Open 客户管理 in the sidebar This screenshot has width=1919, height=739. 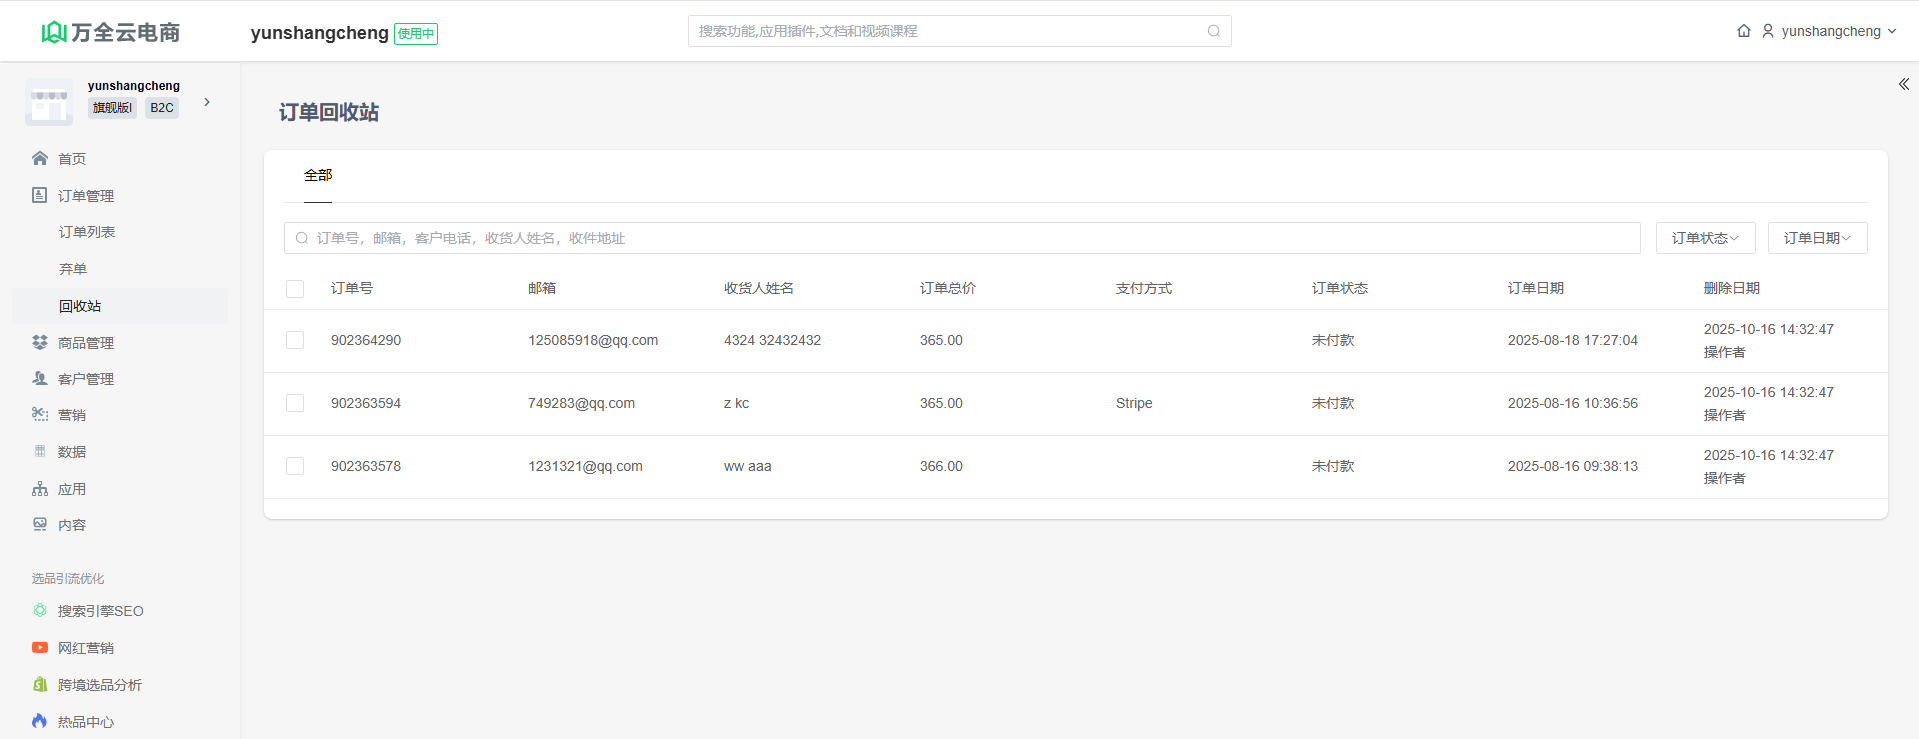pos(86,379)
